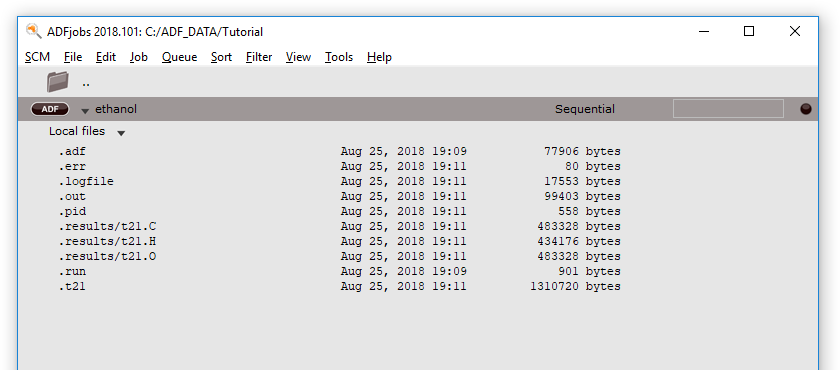Open the Job menu
840x370 pixels.
(139, 57)
